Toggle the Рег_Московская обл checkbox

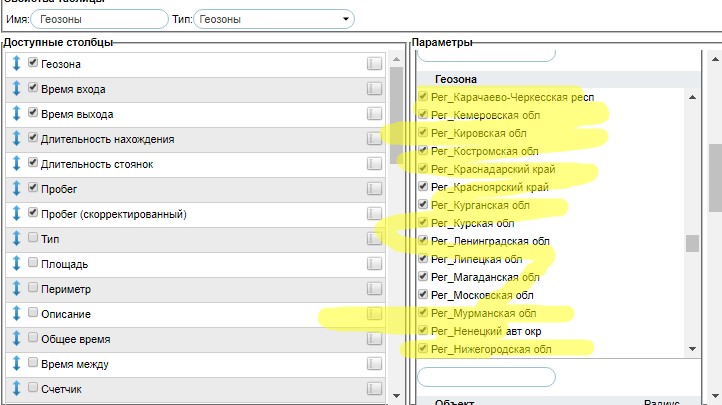click(x=424, y=295)
